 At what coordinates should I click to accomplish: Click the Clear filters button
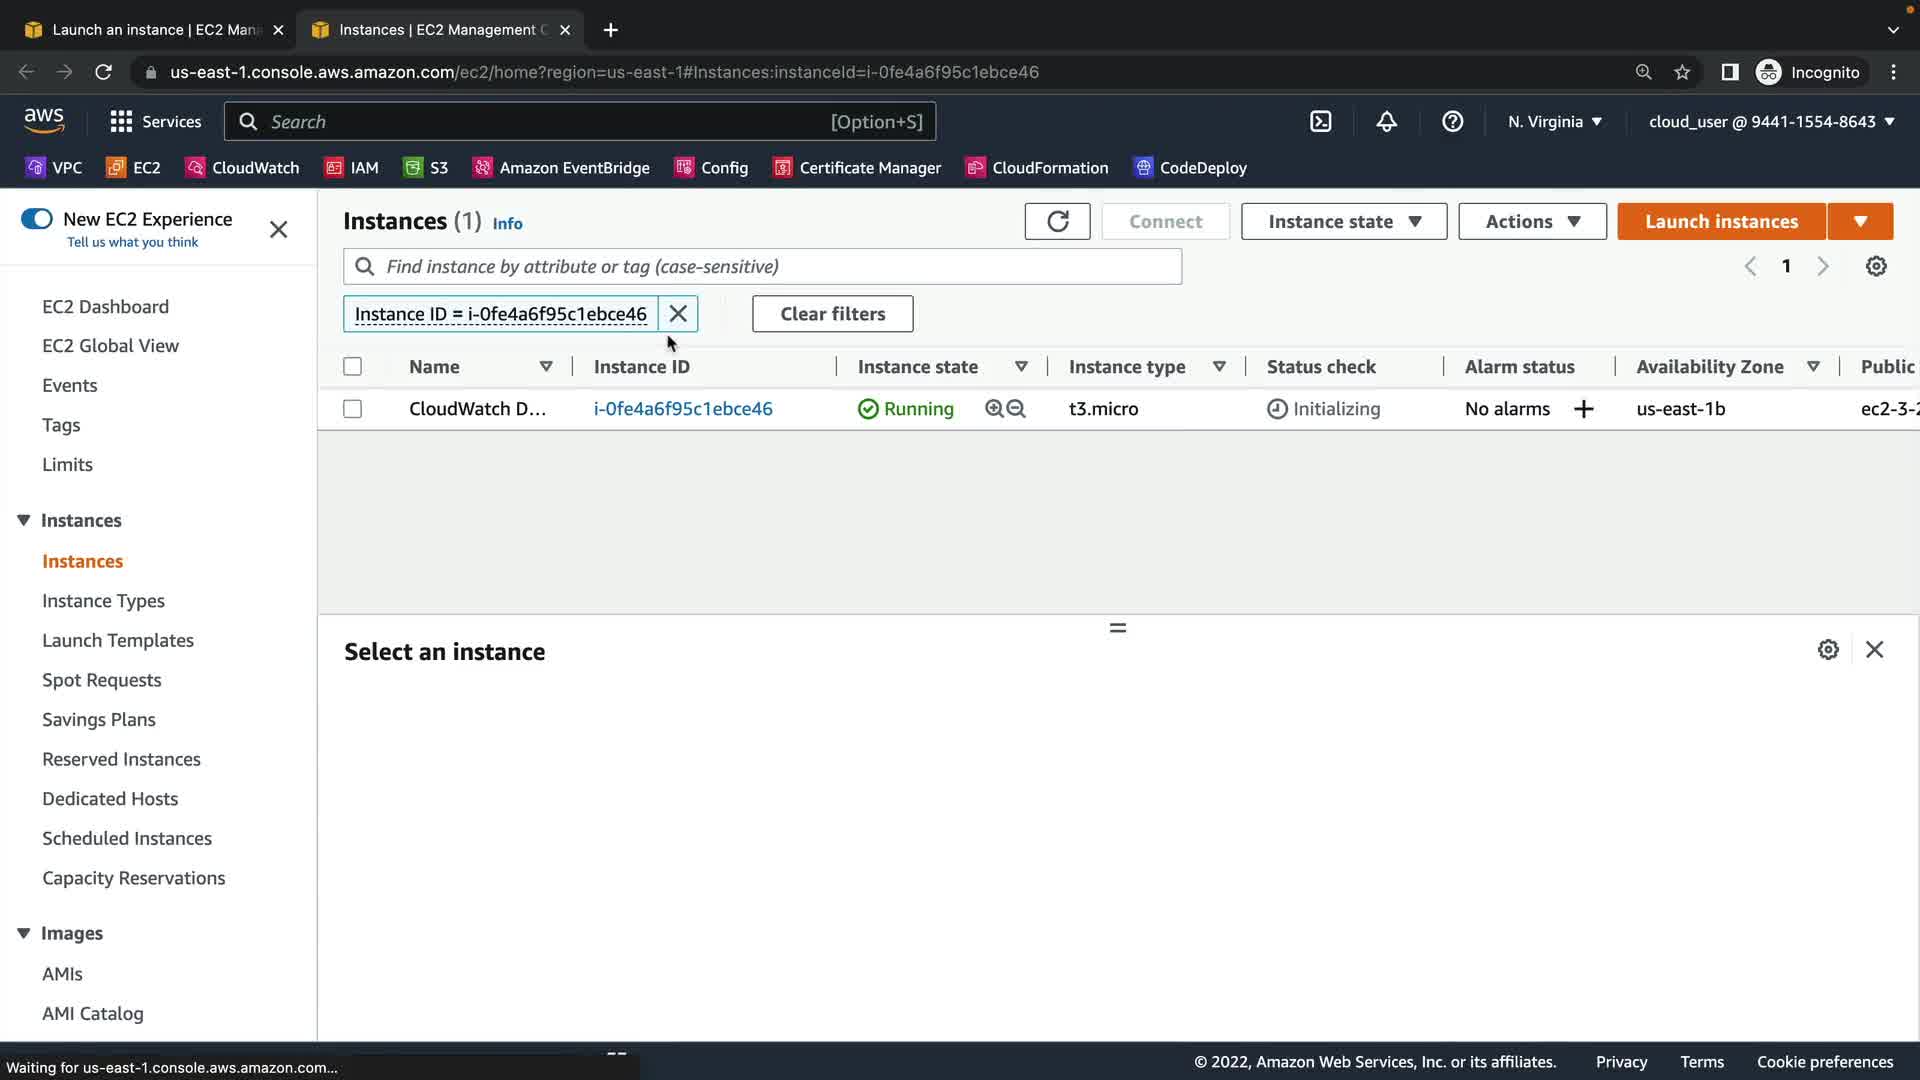click(x=832, y=314)
